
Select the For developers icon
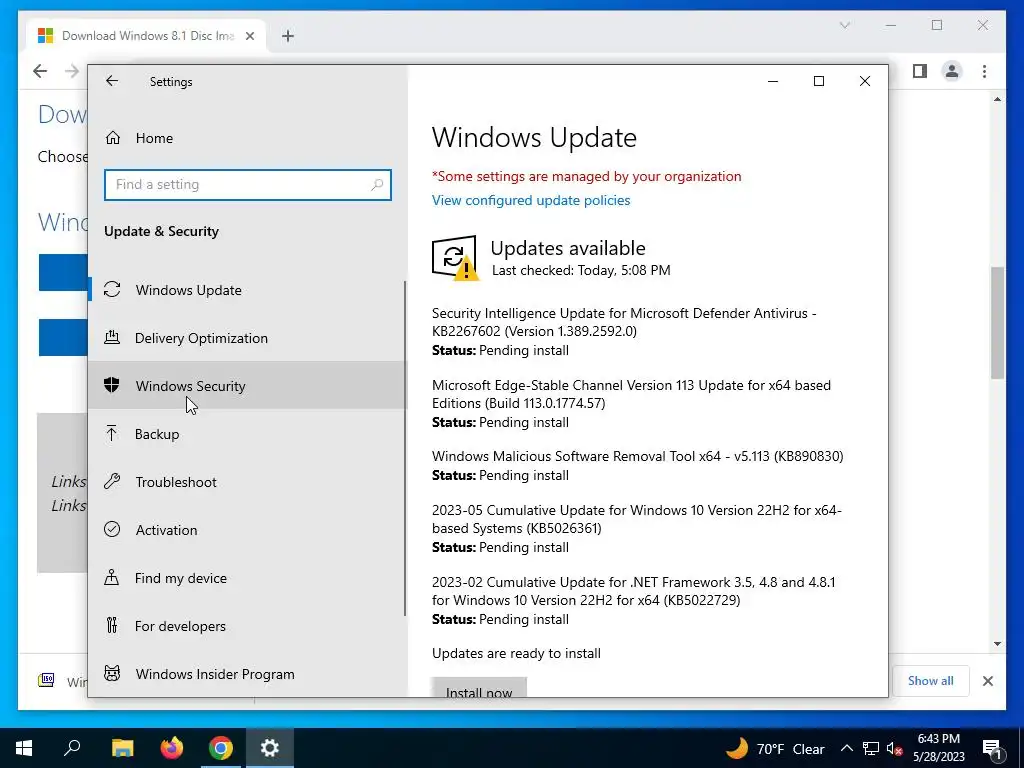(112, 626)
